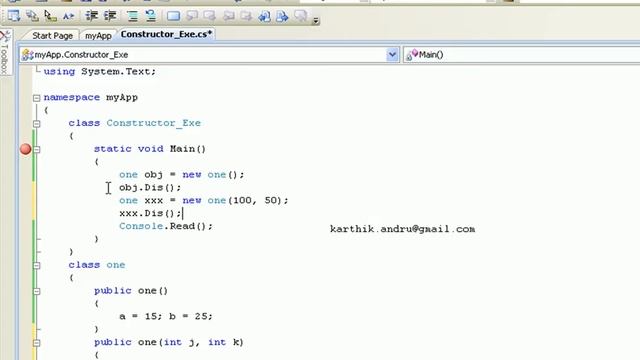Move to previous bookmark in current document
The width and height of the screenshot is (640, 360).
coord(264,16)
